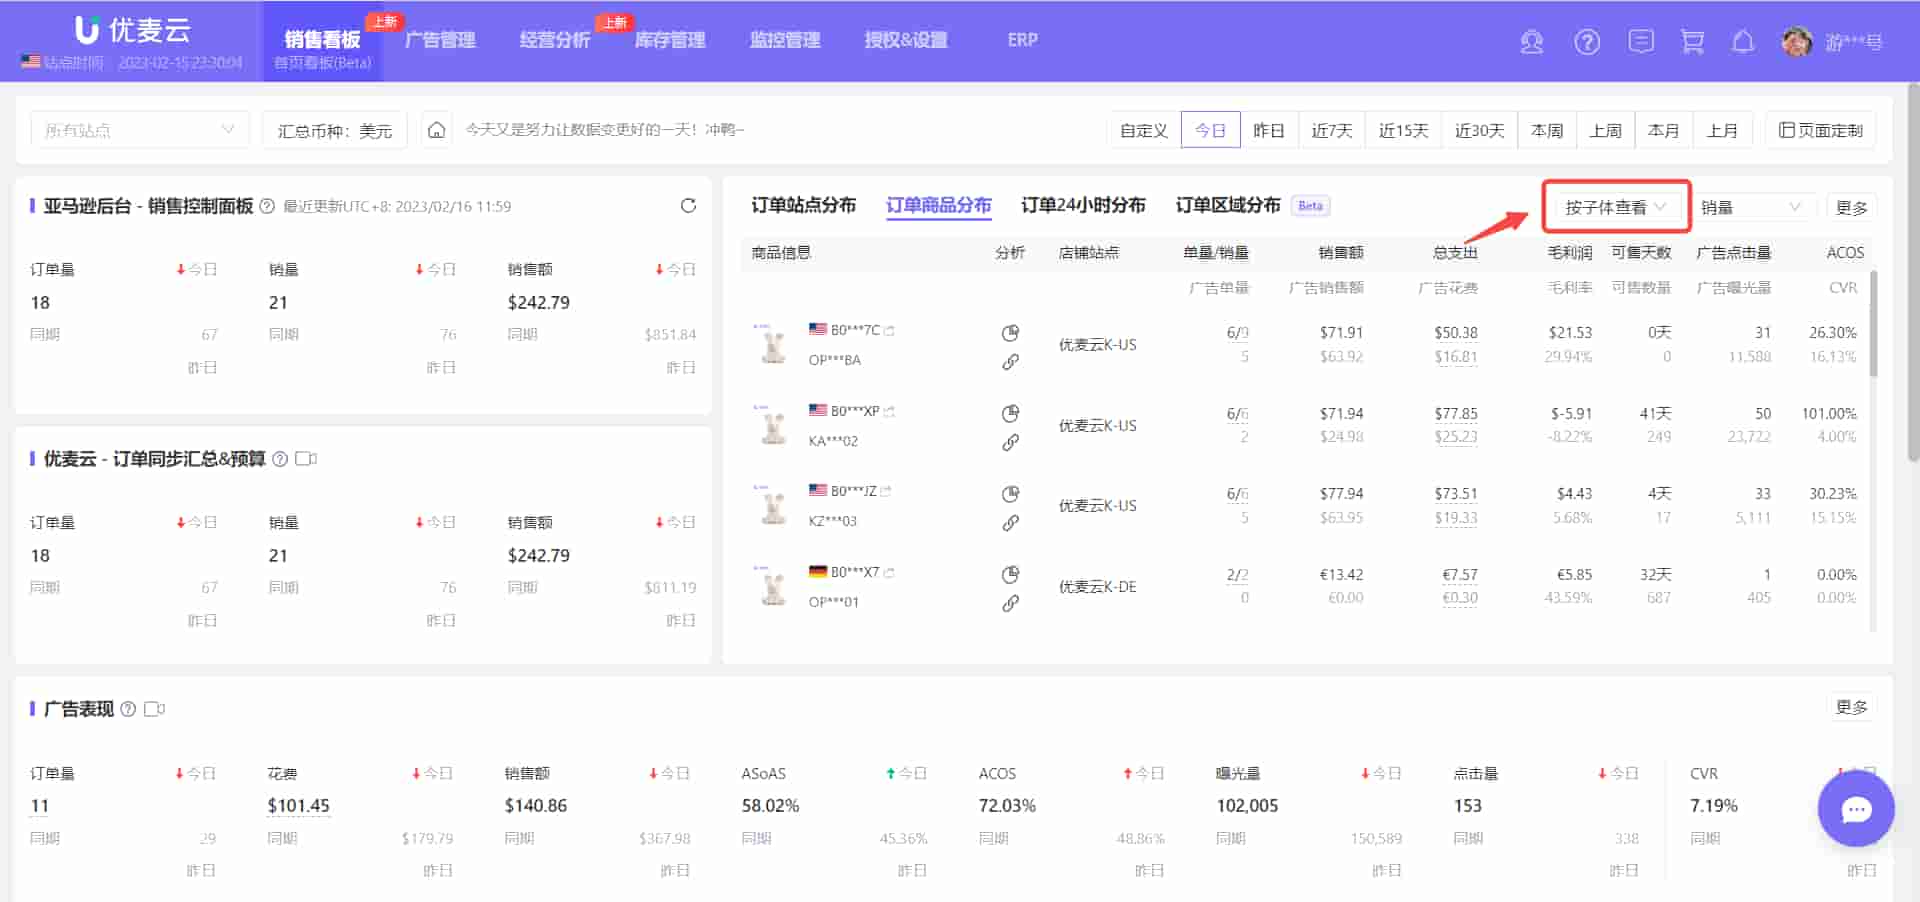Open the 经营分析 navigation menu

point(555,40)
